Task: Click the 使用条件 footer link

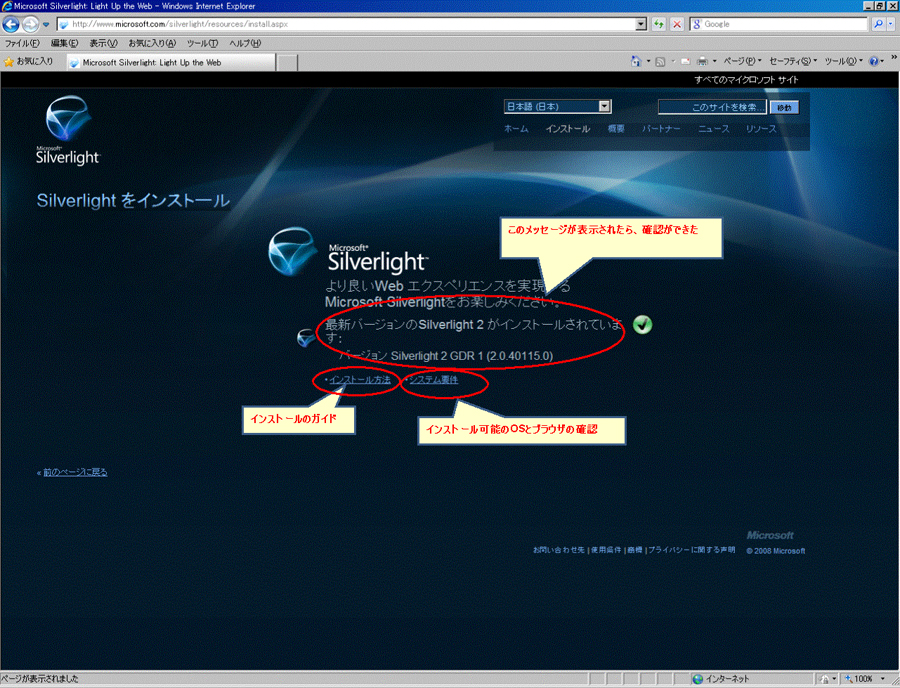Action: click(x=606, y=550)
